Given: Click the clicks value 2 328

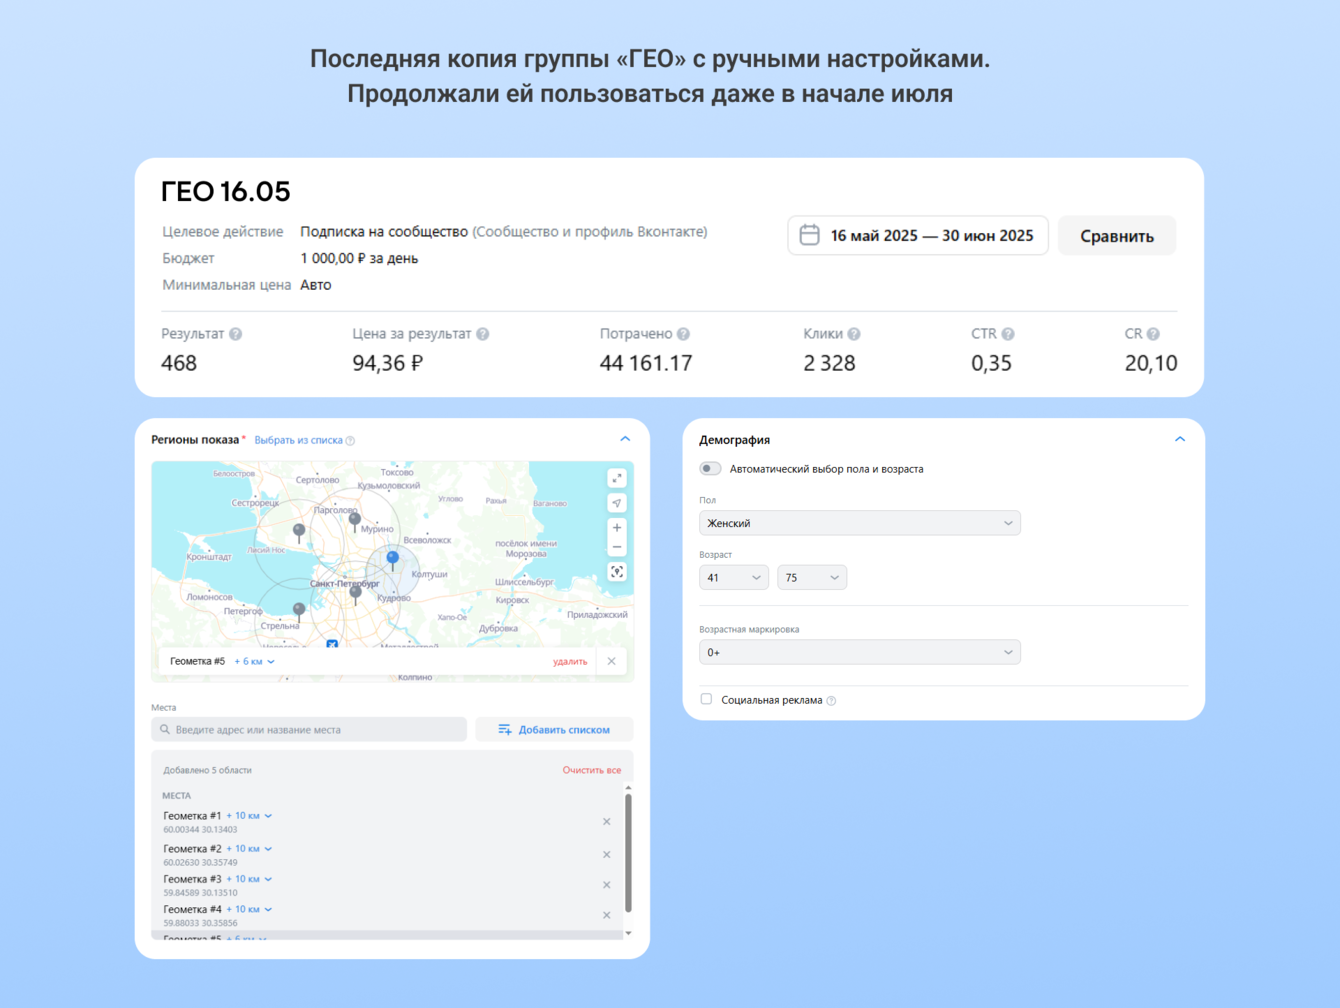Looking at the screenshot, I should coord(829,363).
